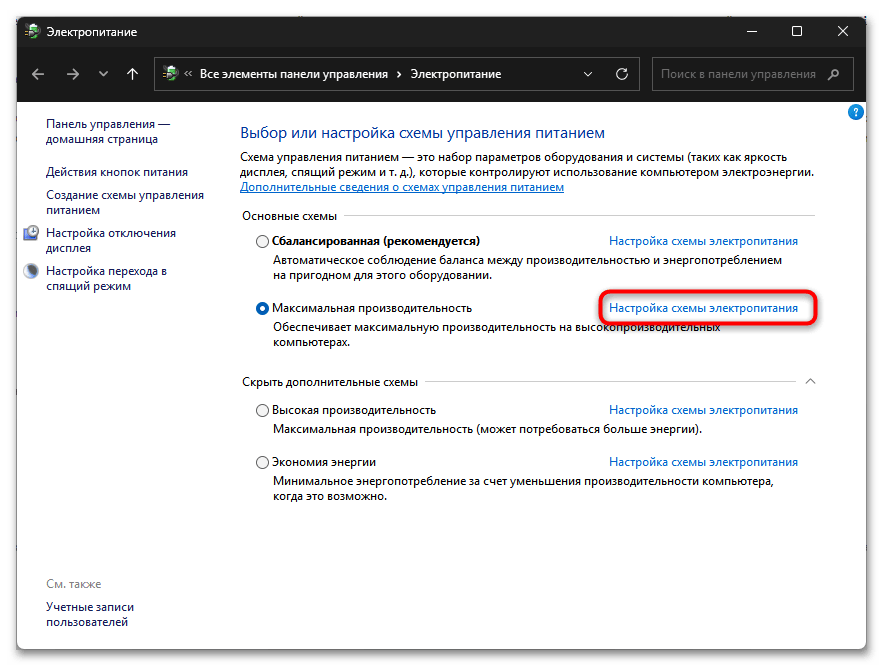Click heading Выбор или настройка схемы управления питанием
The height and width of the screenshot is (666, 883).
coord(422,133)
